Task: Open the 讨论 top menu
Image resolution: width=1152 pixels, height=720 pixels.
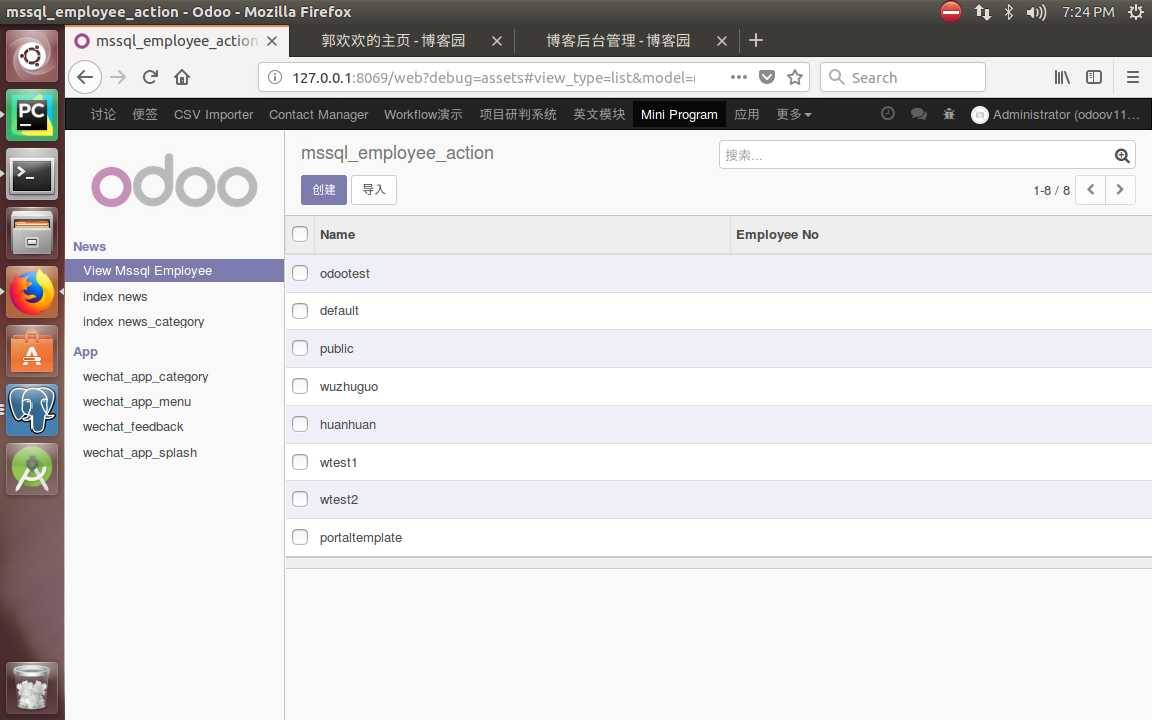Action: (103, 115)
